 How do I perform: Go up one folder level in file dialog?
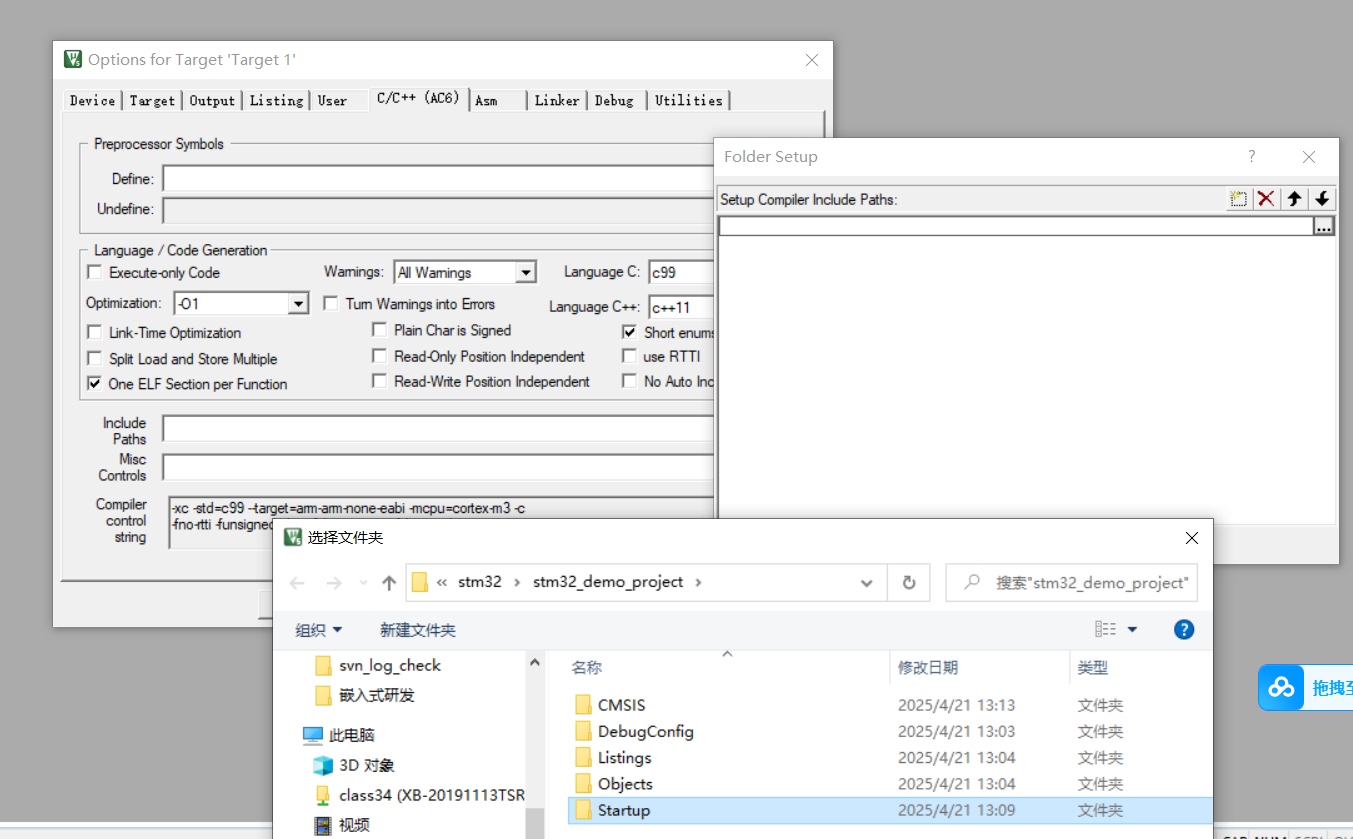tap(389, 582)
